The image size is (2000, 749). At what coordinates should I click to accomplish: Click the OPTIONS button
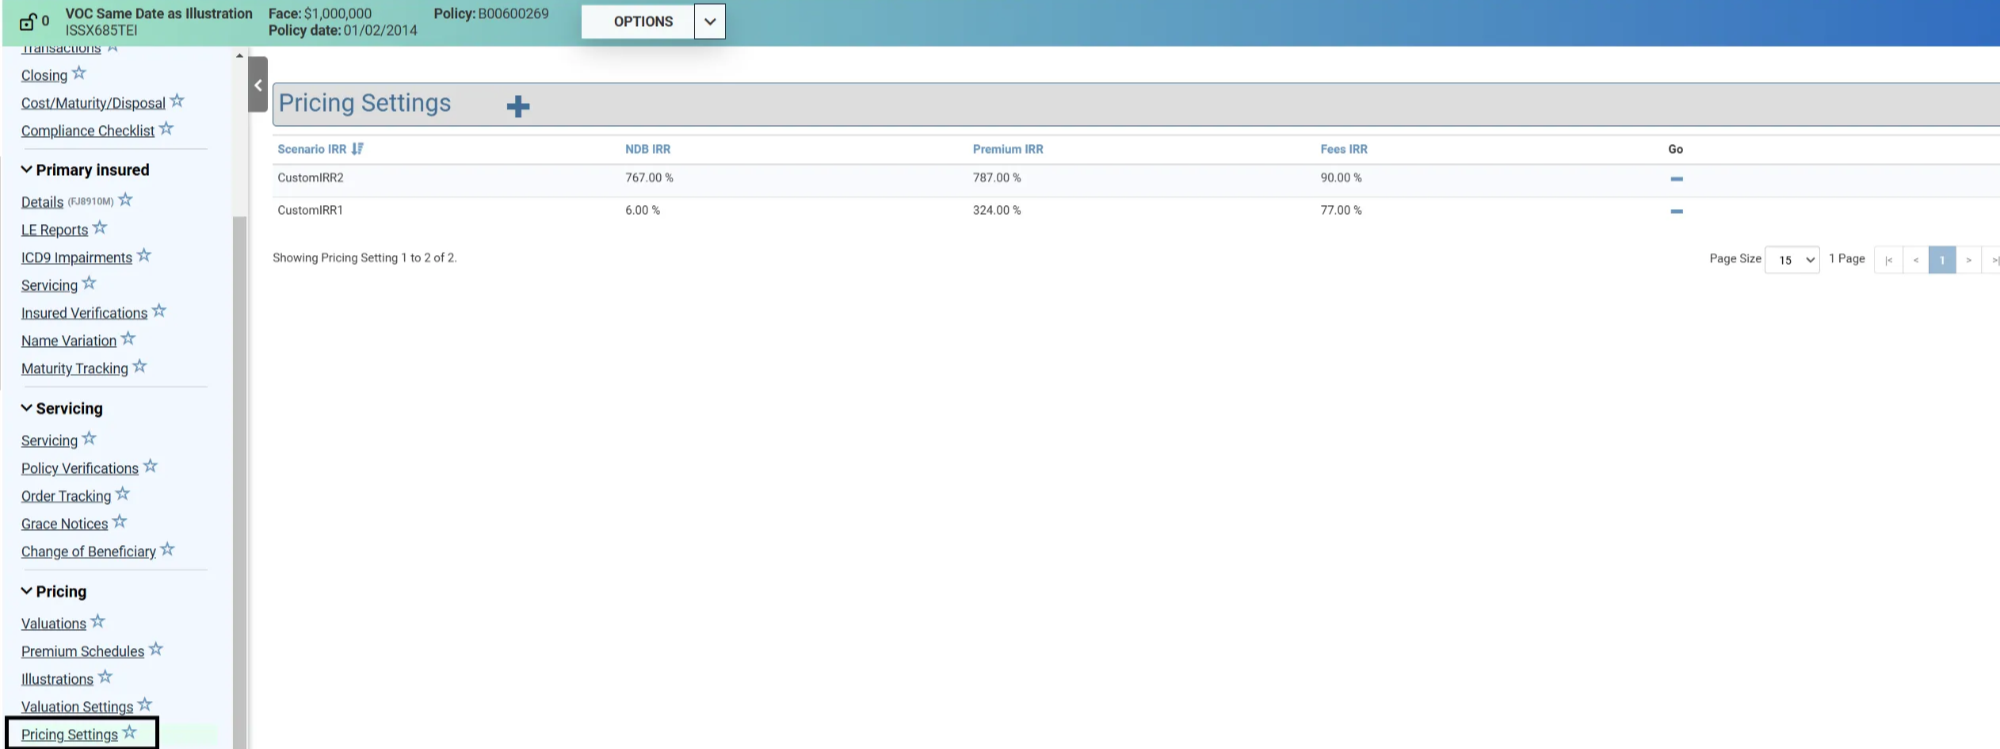[x=642, y=21]
